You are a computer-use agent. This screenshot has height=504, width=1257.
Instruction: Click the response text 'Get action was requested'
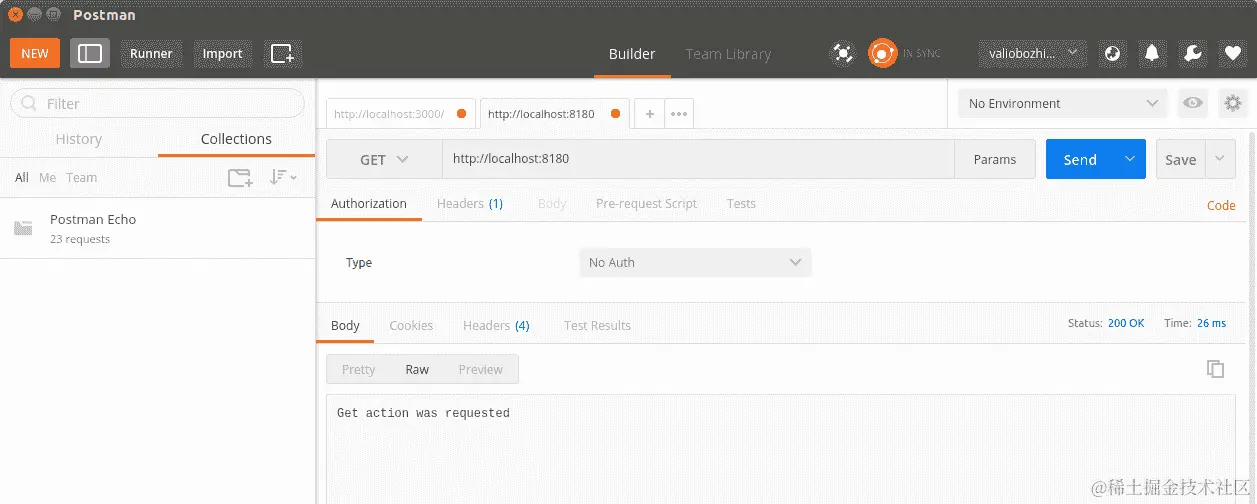423,413
